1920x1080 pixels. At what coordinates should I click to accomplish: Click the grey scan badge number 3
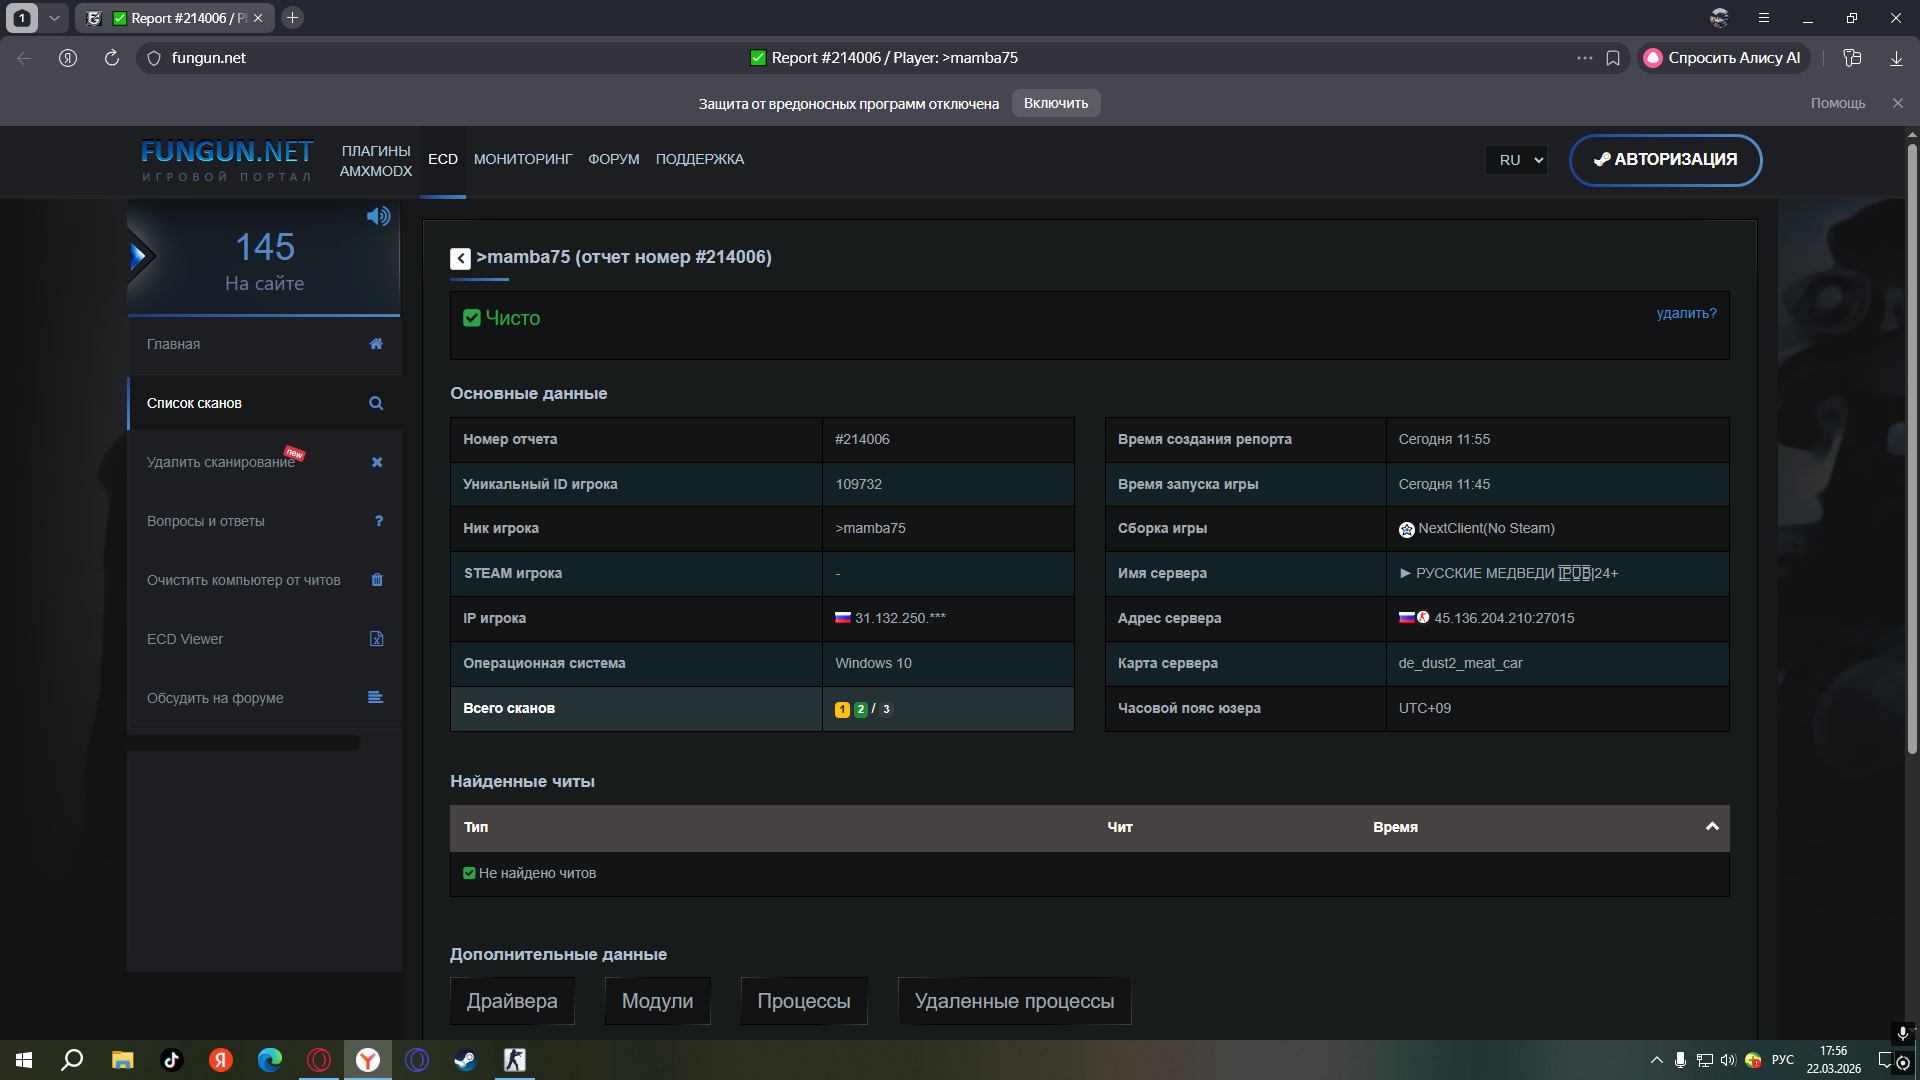pos(886,709)
